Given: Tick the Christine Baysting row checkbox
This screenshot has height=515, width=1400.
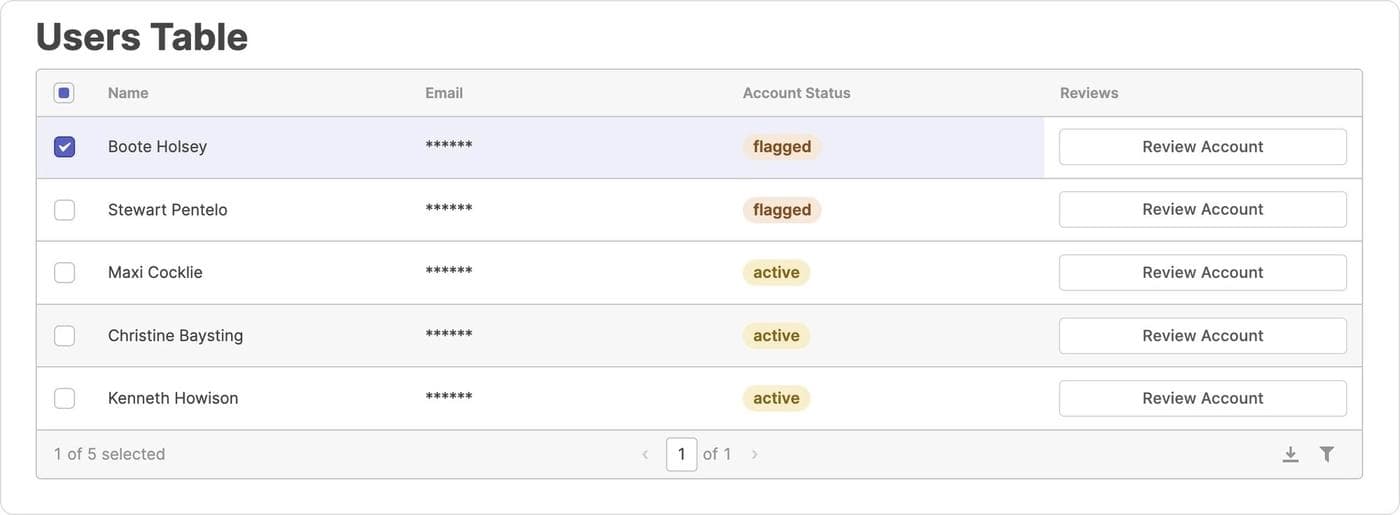Looking at the screenshot, I should pos(64,335).
